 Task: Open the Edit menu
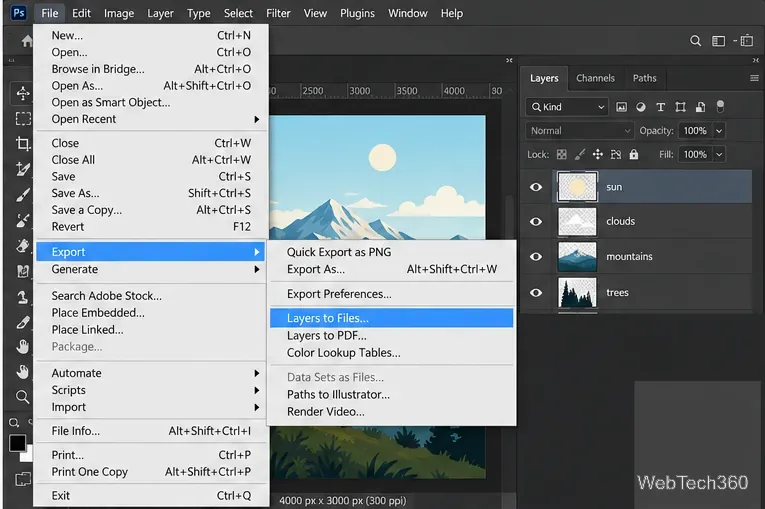coord(81,13)
